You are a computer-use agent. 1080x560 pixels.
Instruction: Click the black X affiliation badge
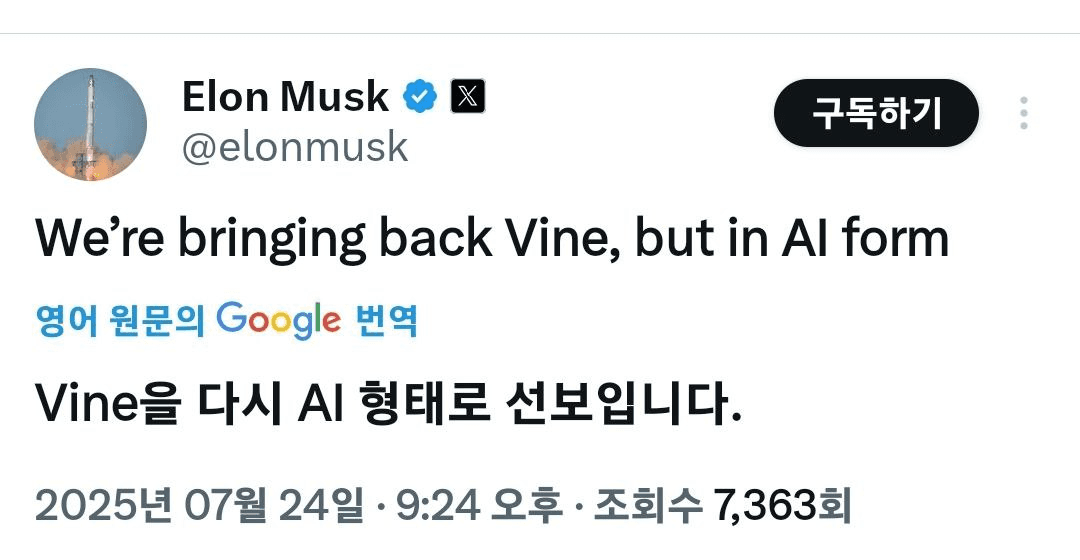[x=468, y=96]
